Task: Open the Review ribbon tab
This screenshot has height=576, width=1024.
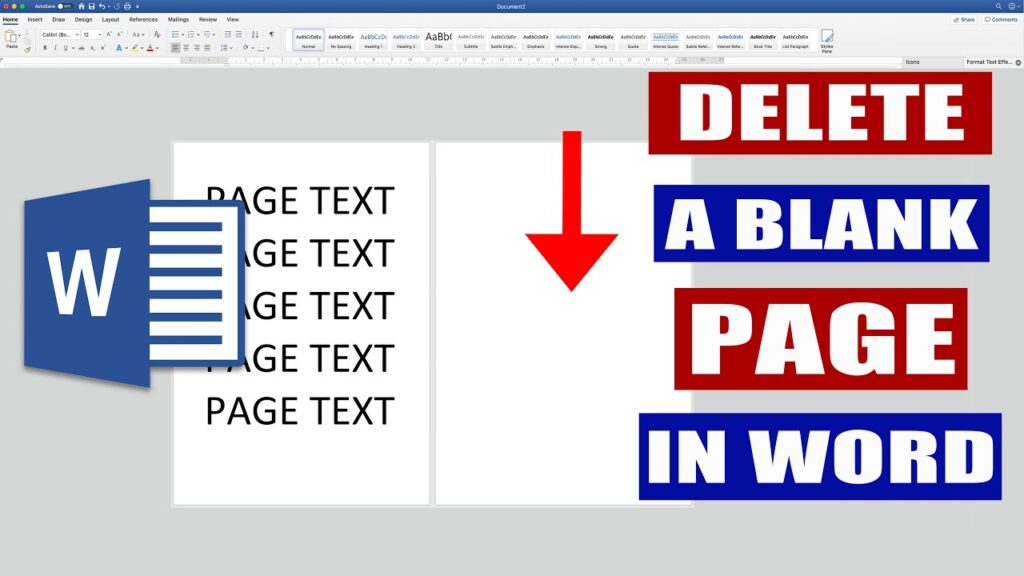Action: (x=208, y=20)
